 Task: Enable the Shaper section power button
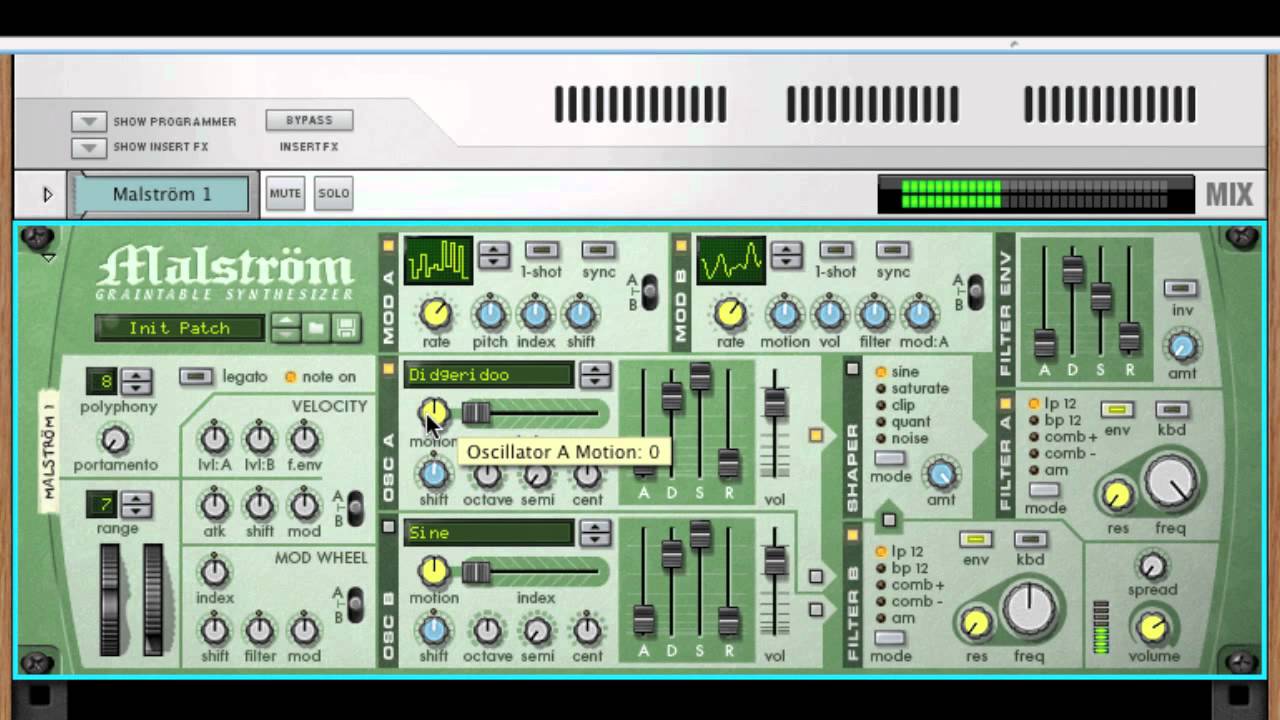[852, 369]
